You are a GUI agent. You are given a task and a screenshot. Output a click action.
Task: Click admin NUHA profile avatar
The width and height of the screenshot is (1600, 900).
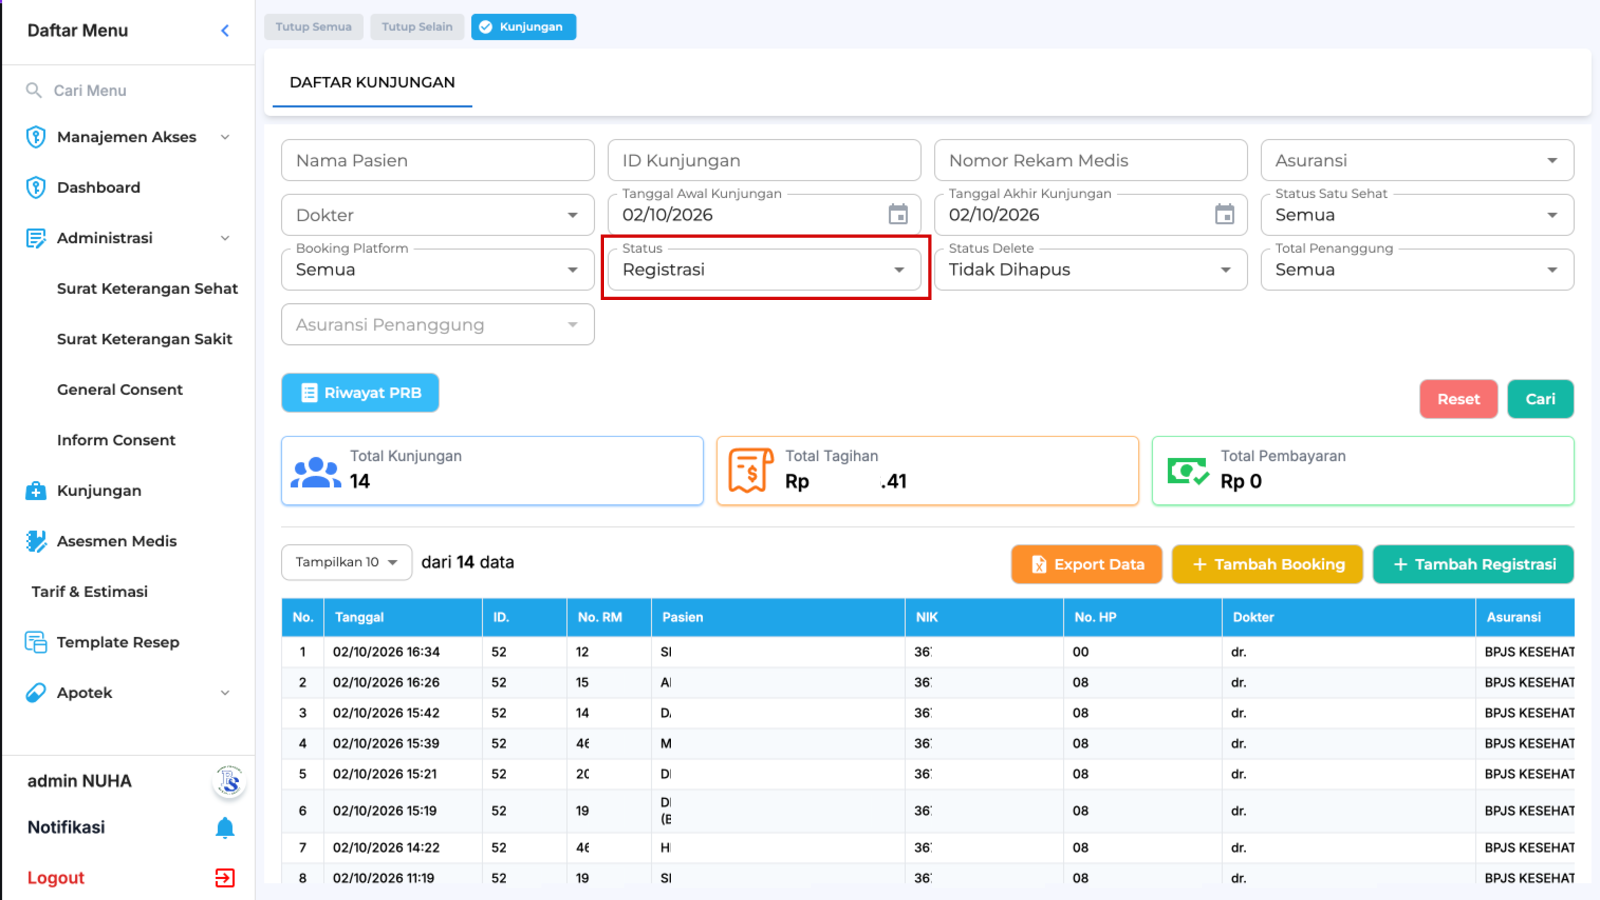point(229,781)
